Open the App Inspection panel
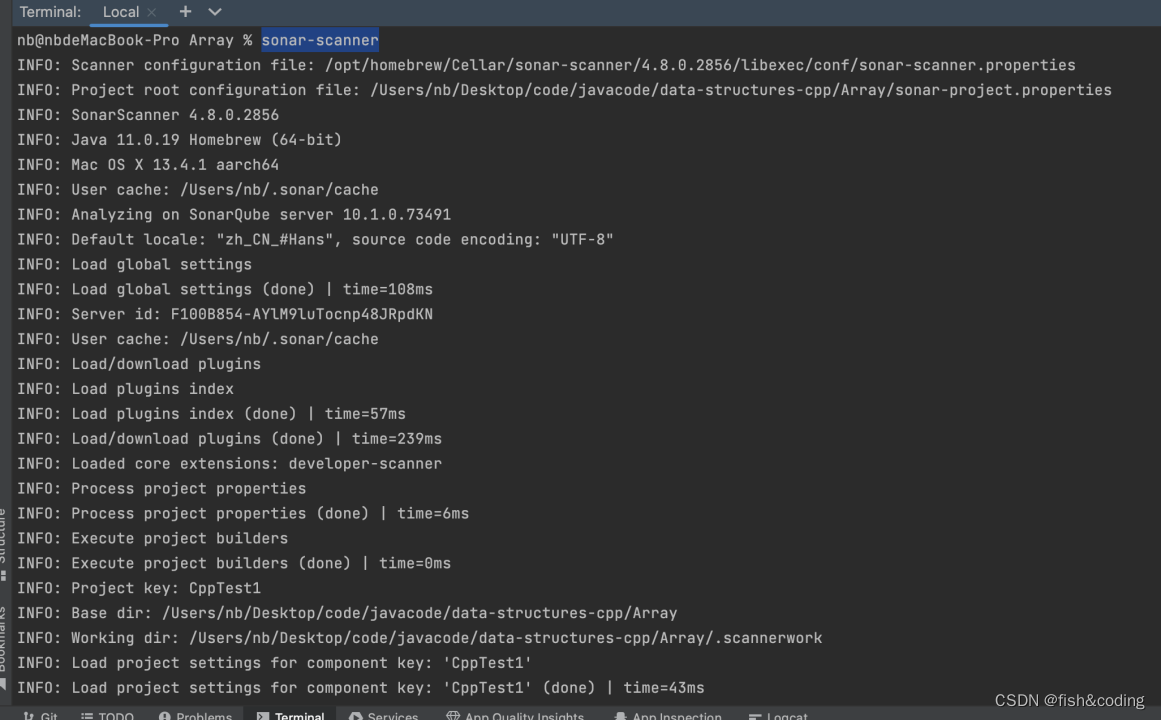Viewport: 1161px width, 720px height. [668, 716]
